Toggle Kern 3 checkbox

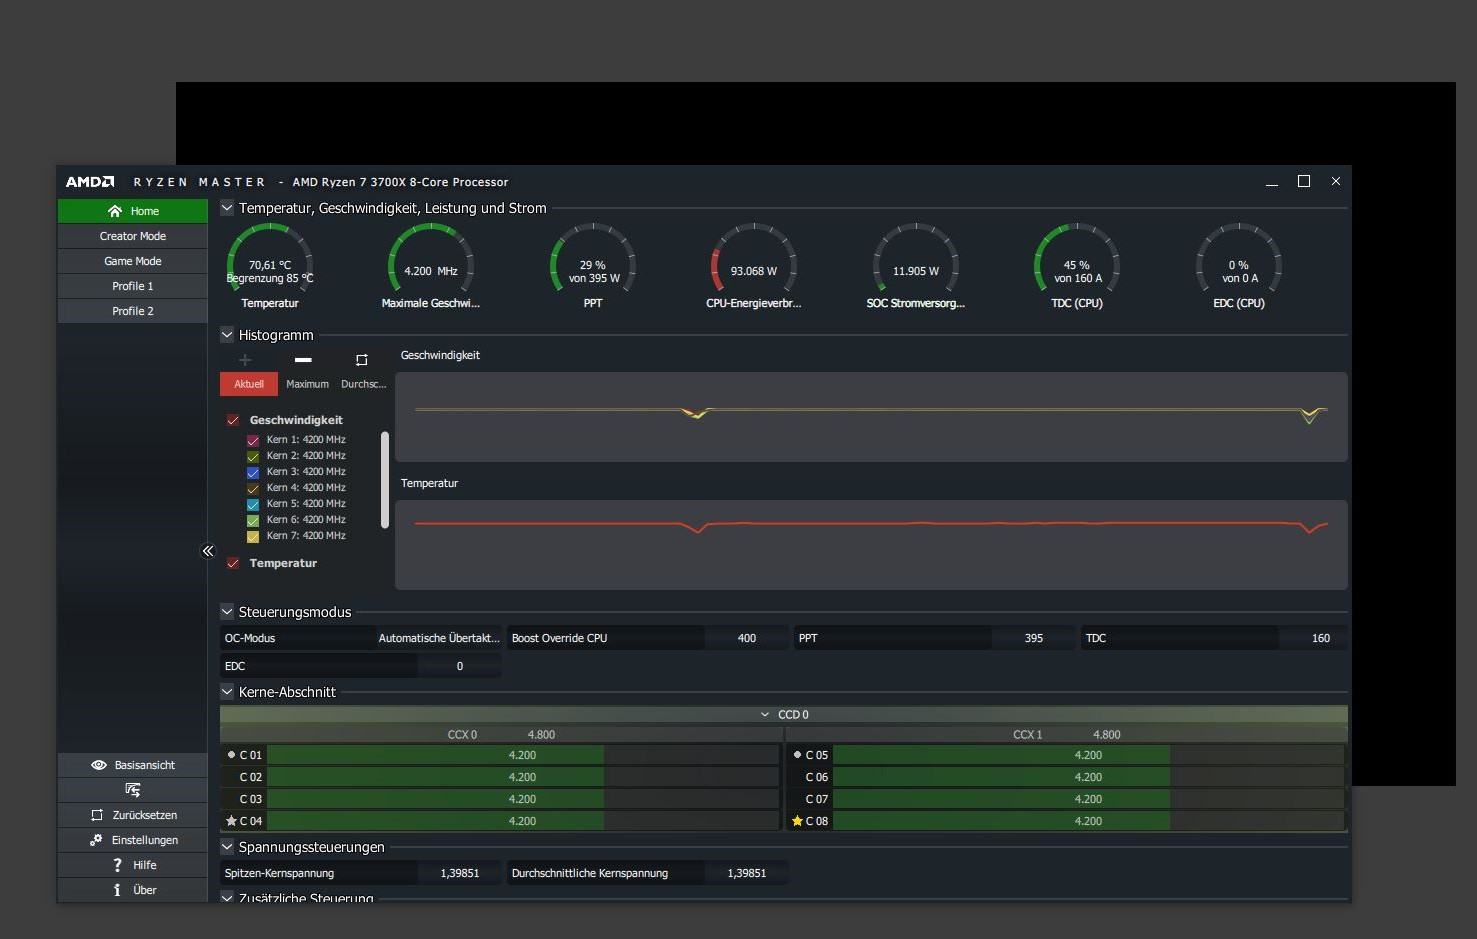[253, 472]
